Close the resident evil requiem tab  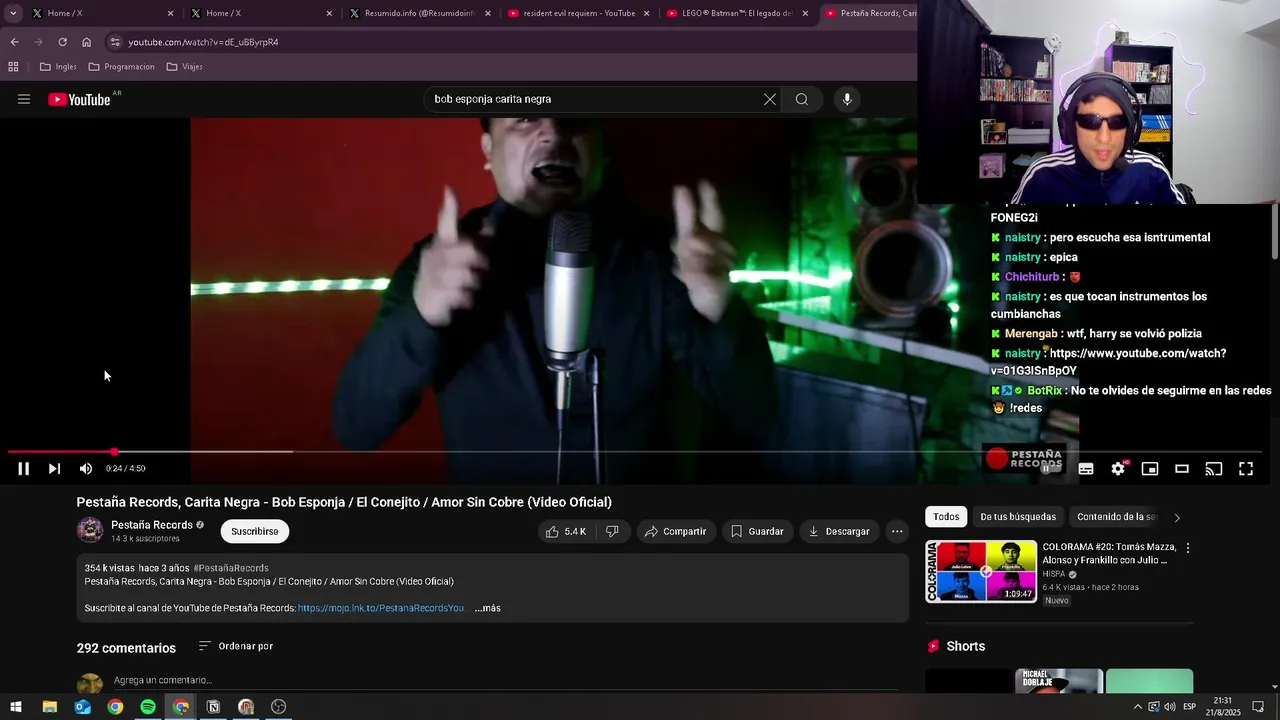point(647,13)
